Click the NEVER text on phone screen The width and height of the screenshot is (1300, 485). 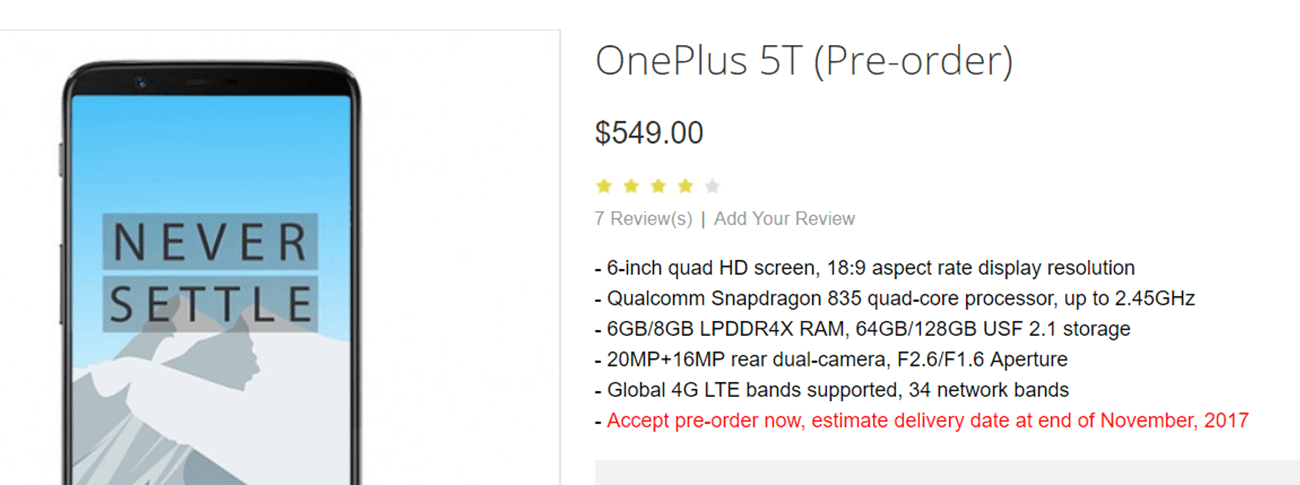pos(210,243)
